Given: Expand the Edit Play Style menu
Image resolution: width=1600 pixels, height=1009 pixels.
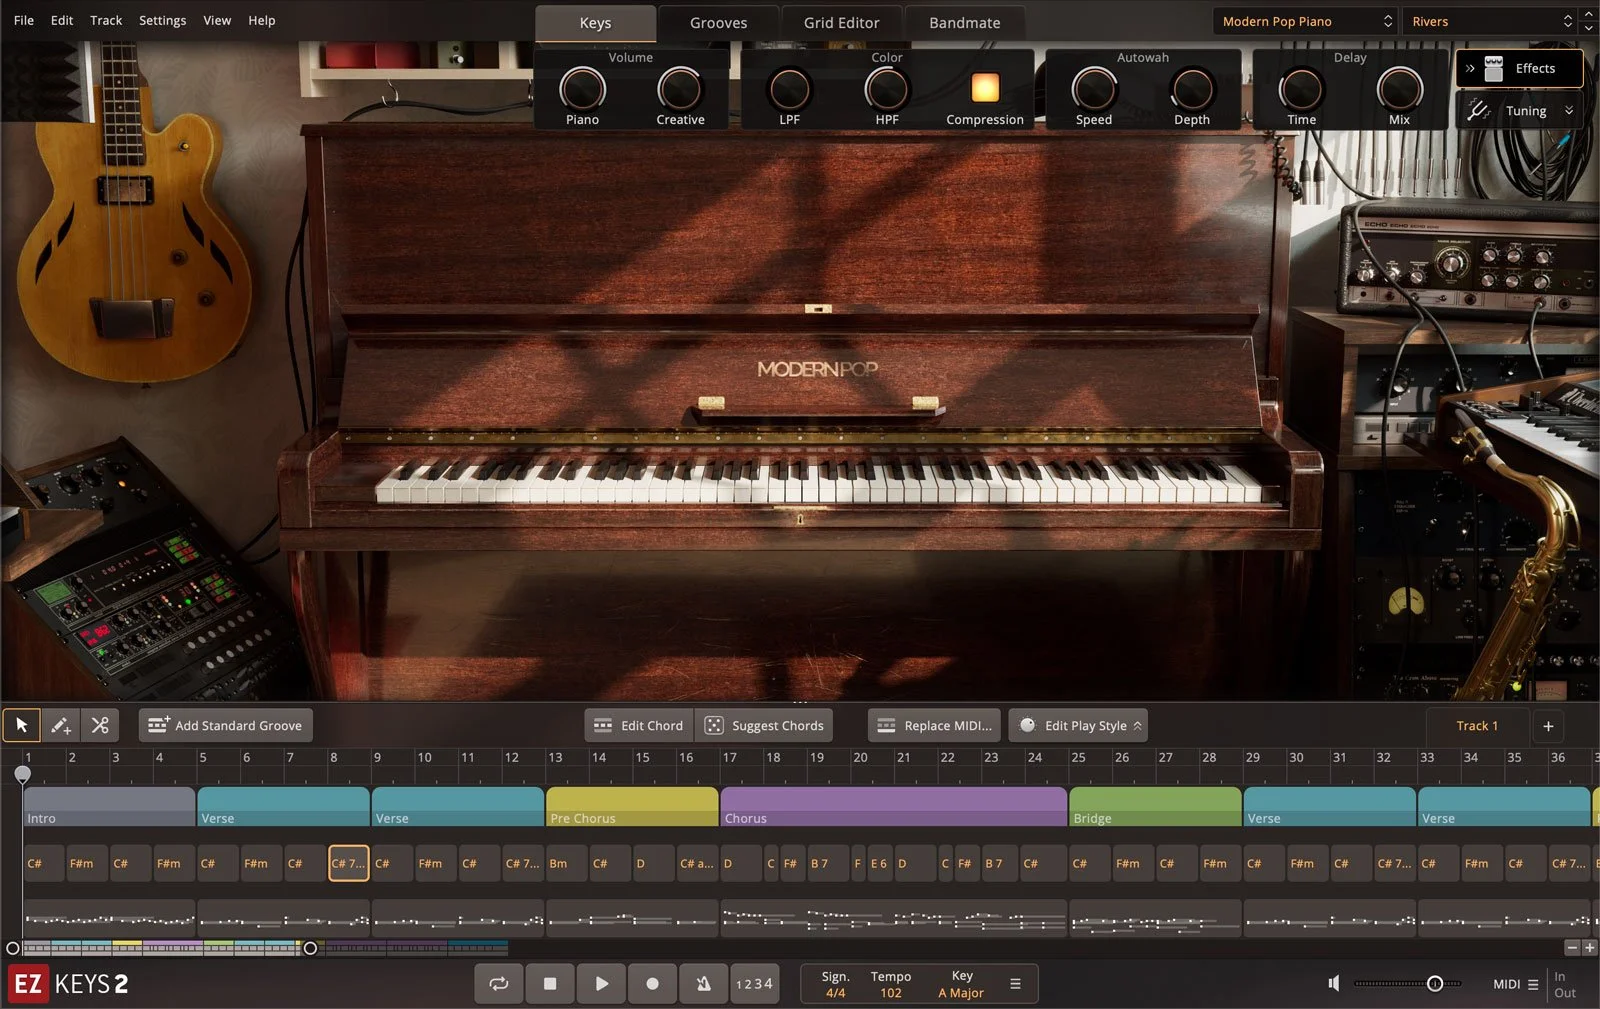Looking at the screenshot, I should (1078, 725).
